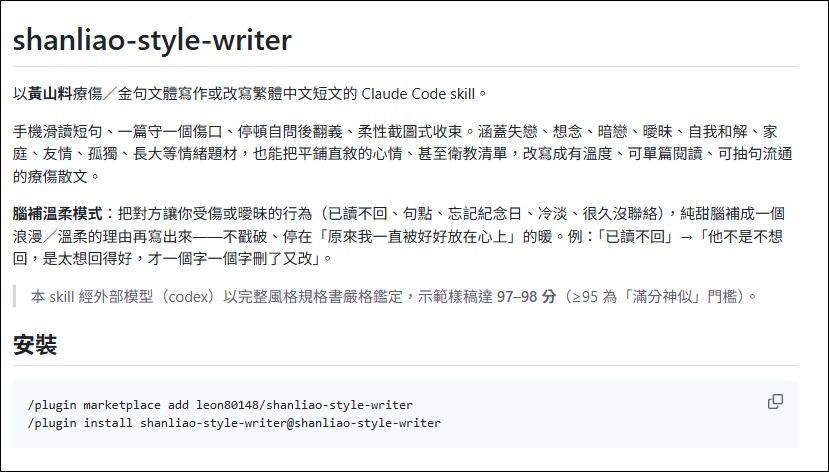Click the bold '97–98 分' score text
This screenshot has width=829, height=472.
coord(526,297)
